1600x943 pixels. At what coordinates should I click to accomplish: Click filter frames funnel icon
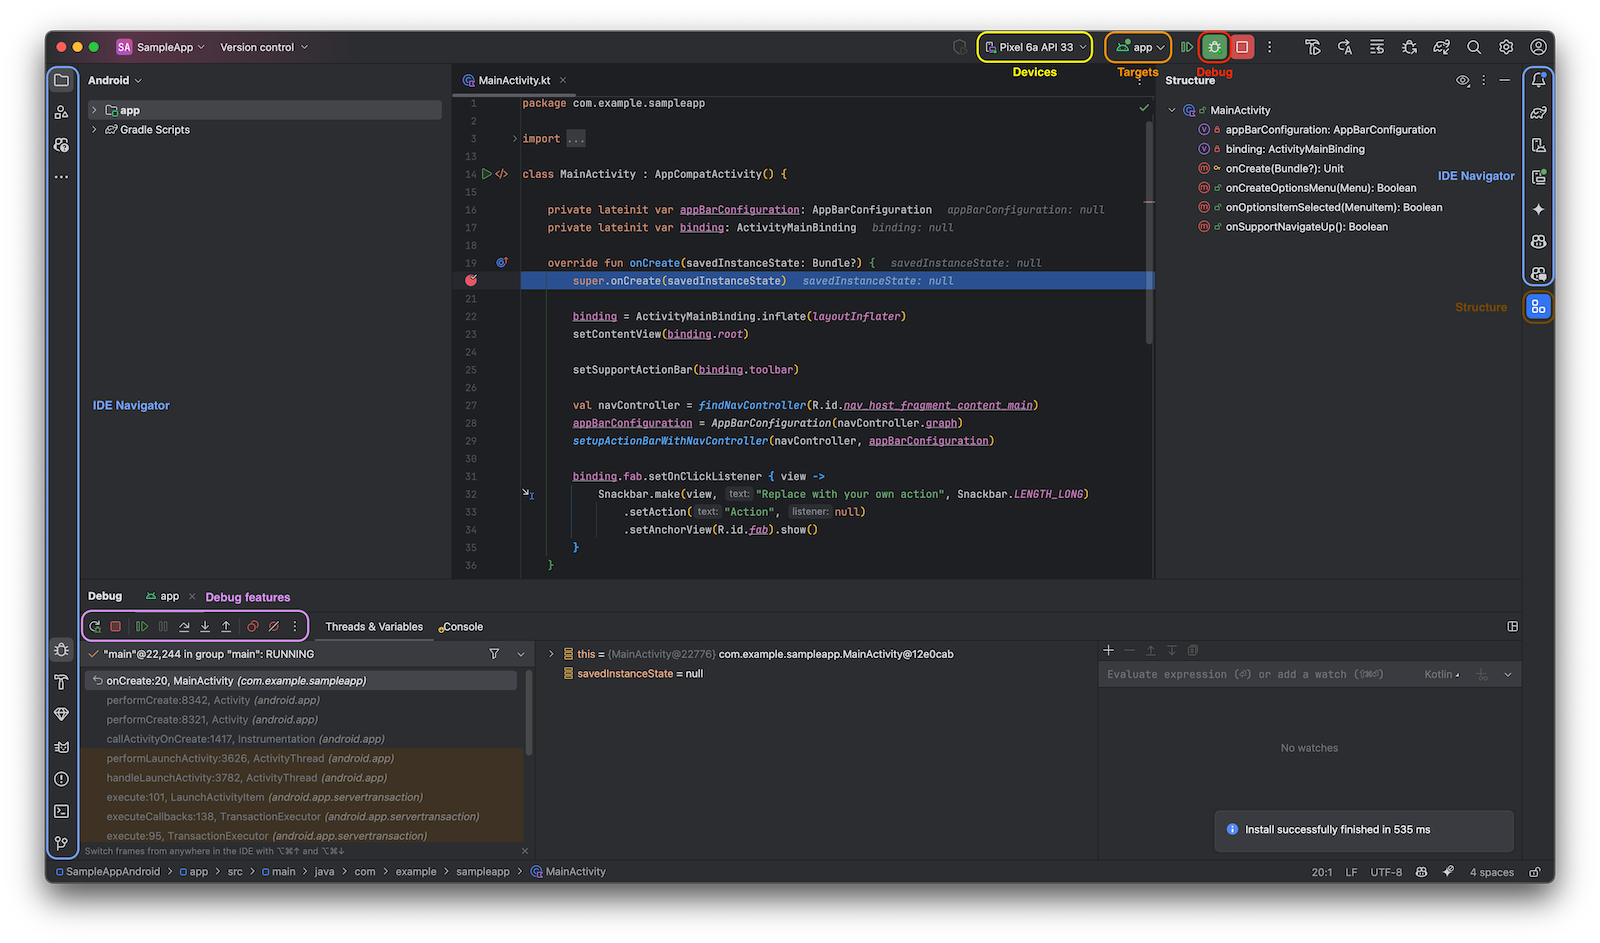click(494, 654)
